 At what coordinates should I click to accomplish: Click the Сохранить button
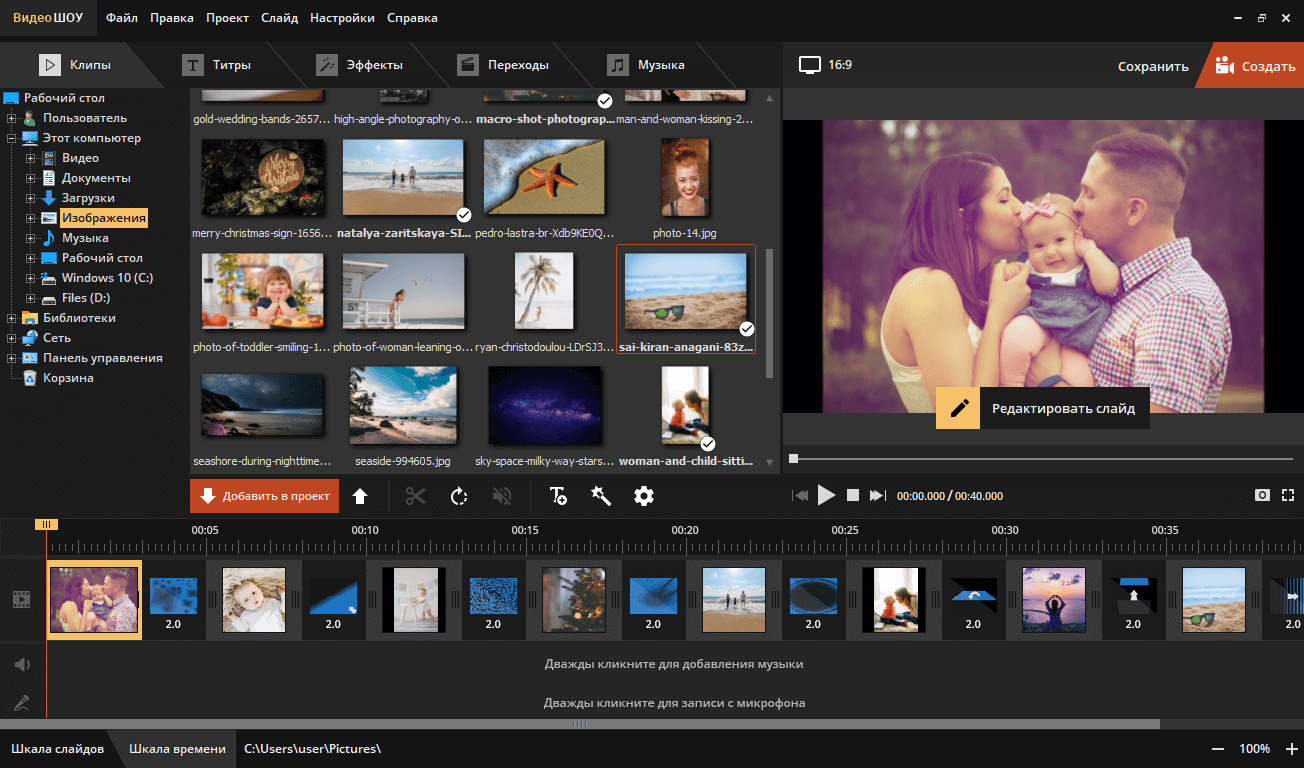click(1153, 66)
